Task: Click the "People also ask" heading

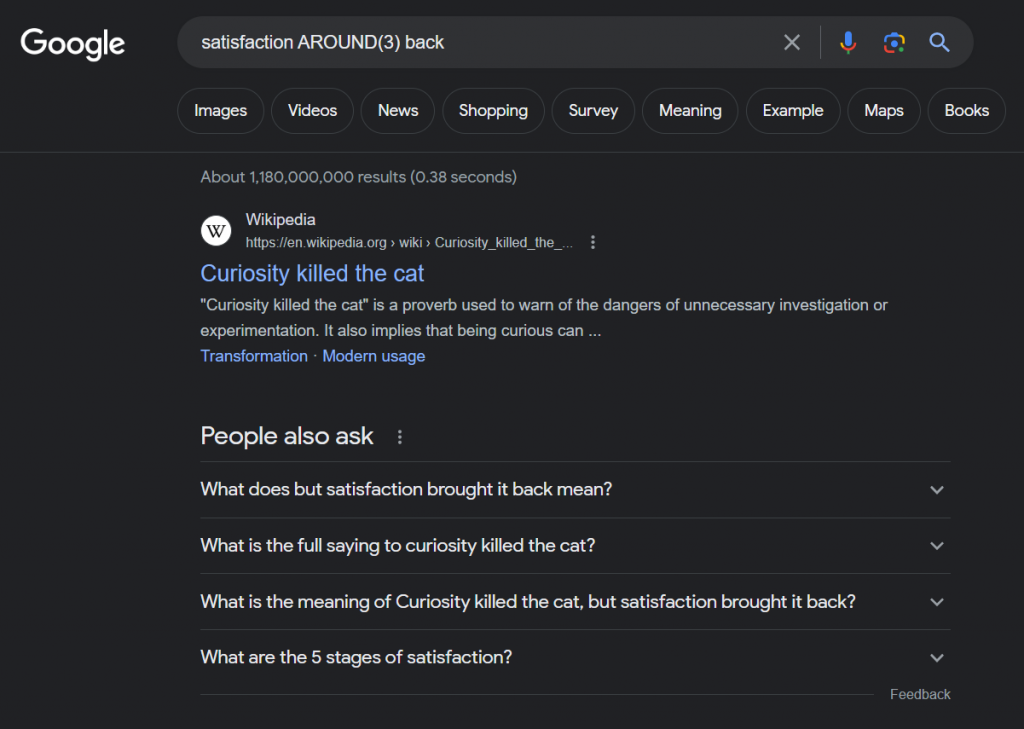Action: pos(287,436)
